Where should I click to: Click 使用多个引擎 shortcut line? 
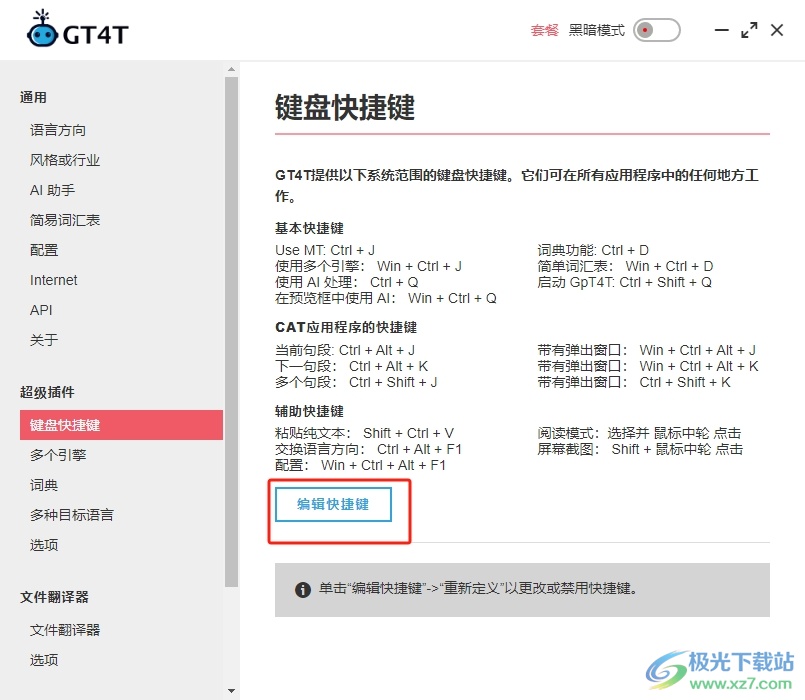coord(368,266)
